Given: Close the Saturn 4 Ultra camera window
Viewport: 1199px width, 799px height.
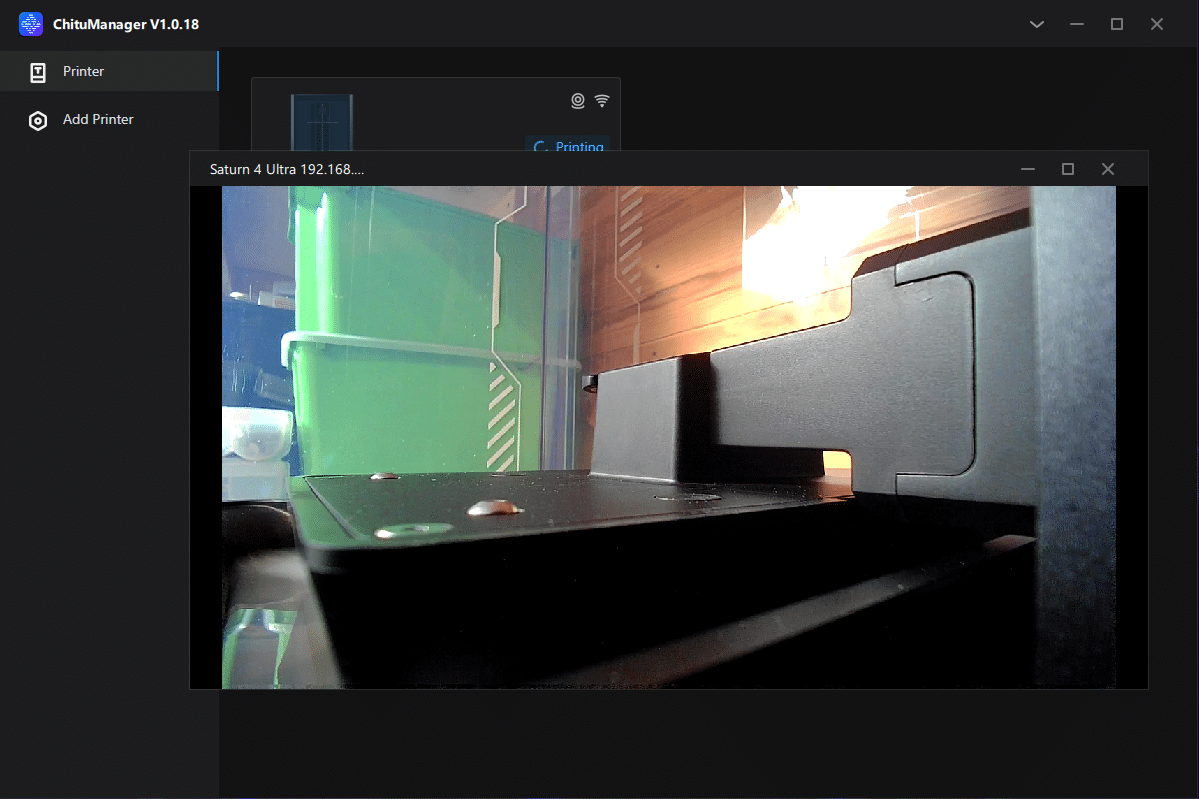Looking at the screenshot, I should click(x=1107, y=169).
